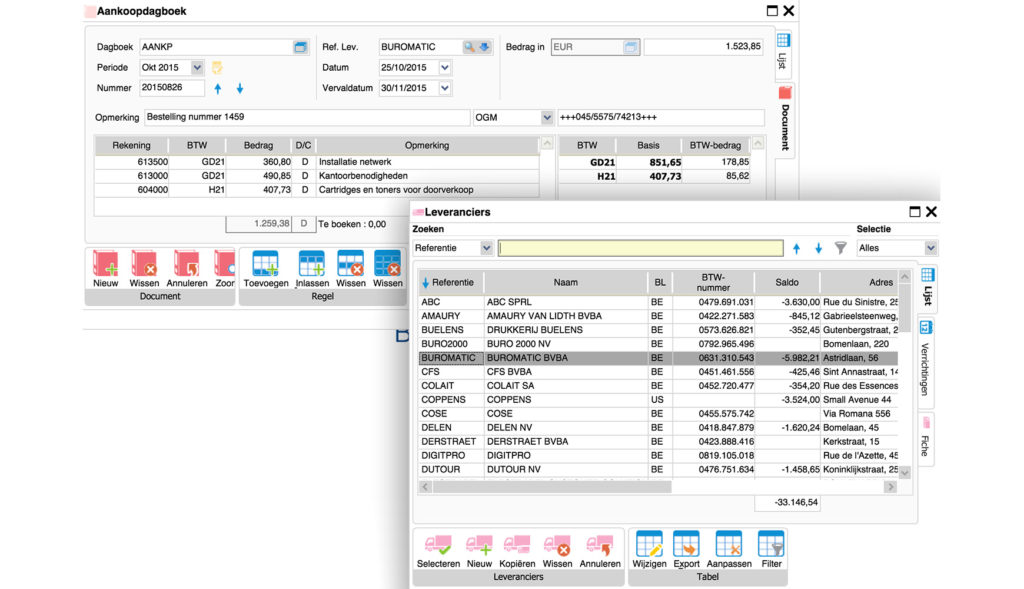1024x589 pixels.
Task: Click Nieuw in the Document toolbar group
Action: [105, 268]
